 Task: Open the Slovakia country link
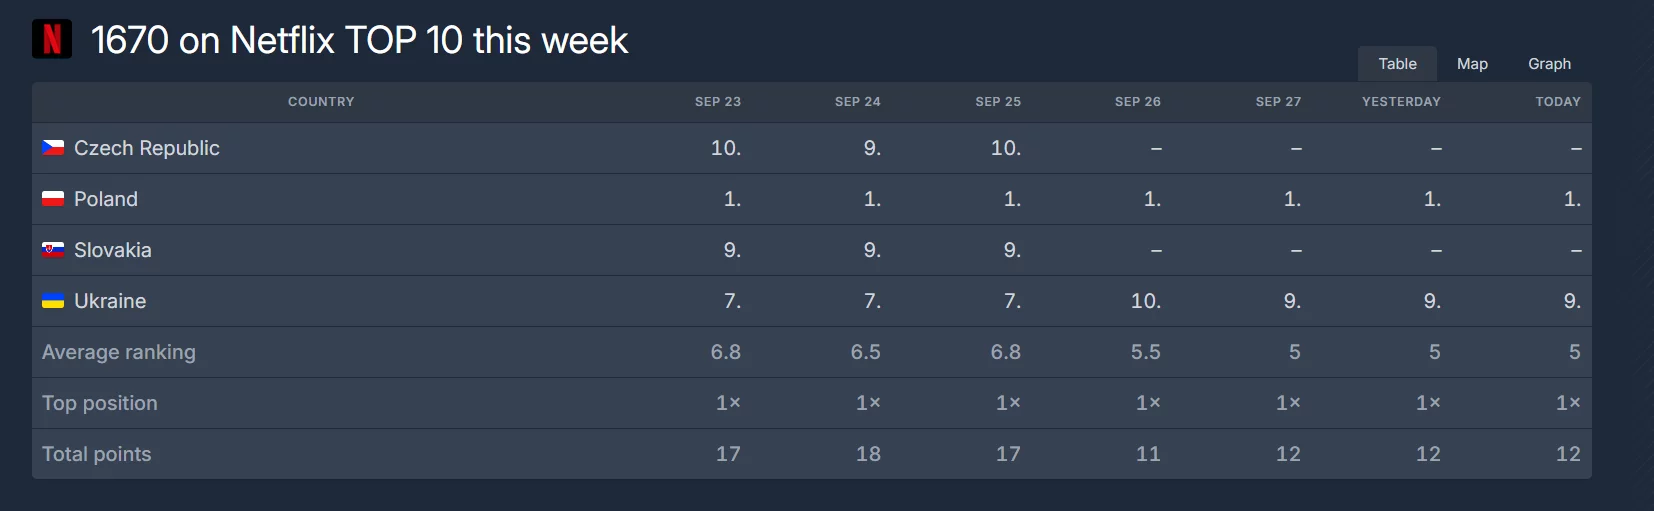[x=113, y=250]
